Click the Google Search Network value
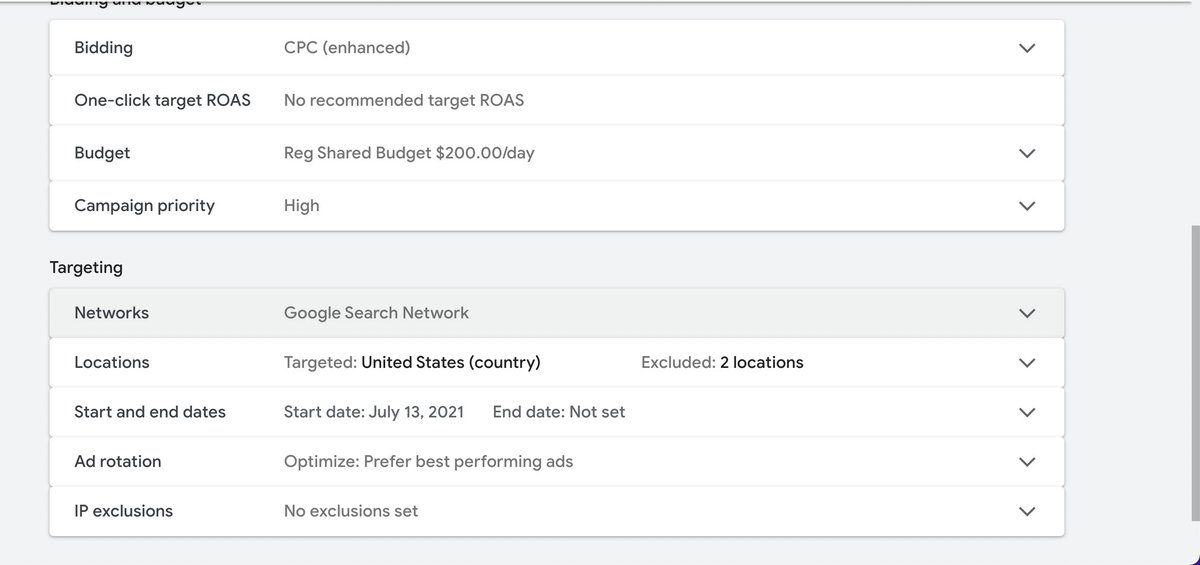Screen dimensions: 1200x565 pyautogui.click(x=376, y=313)
